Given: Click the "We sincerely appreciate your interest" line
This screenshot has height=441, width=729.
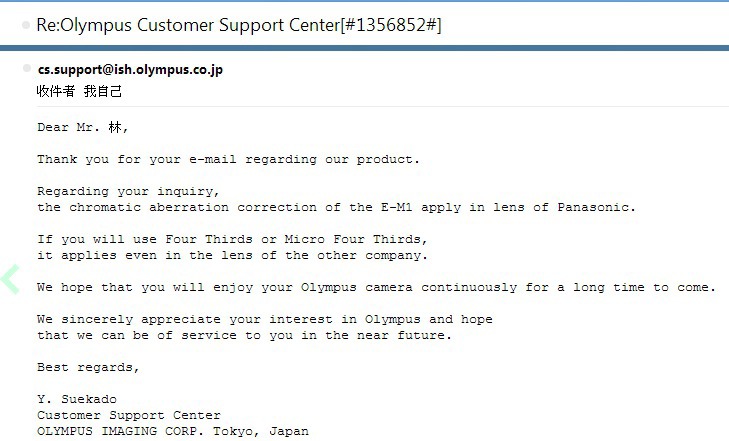Looking at the screenshot, I should point(265,319).
